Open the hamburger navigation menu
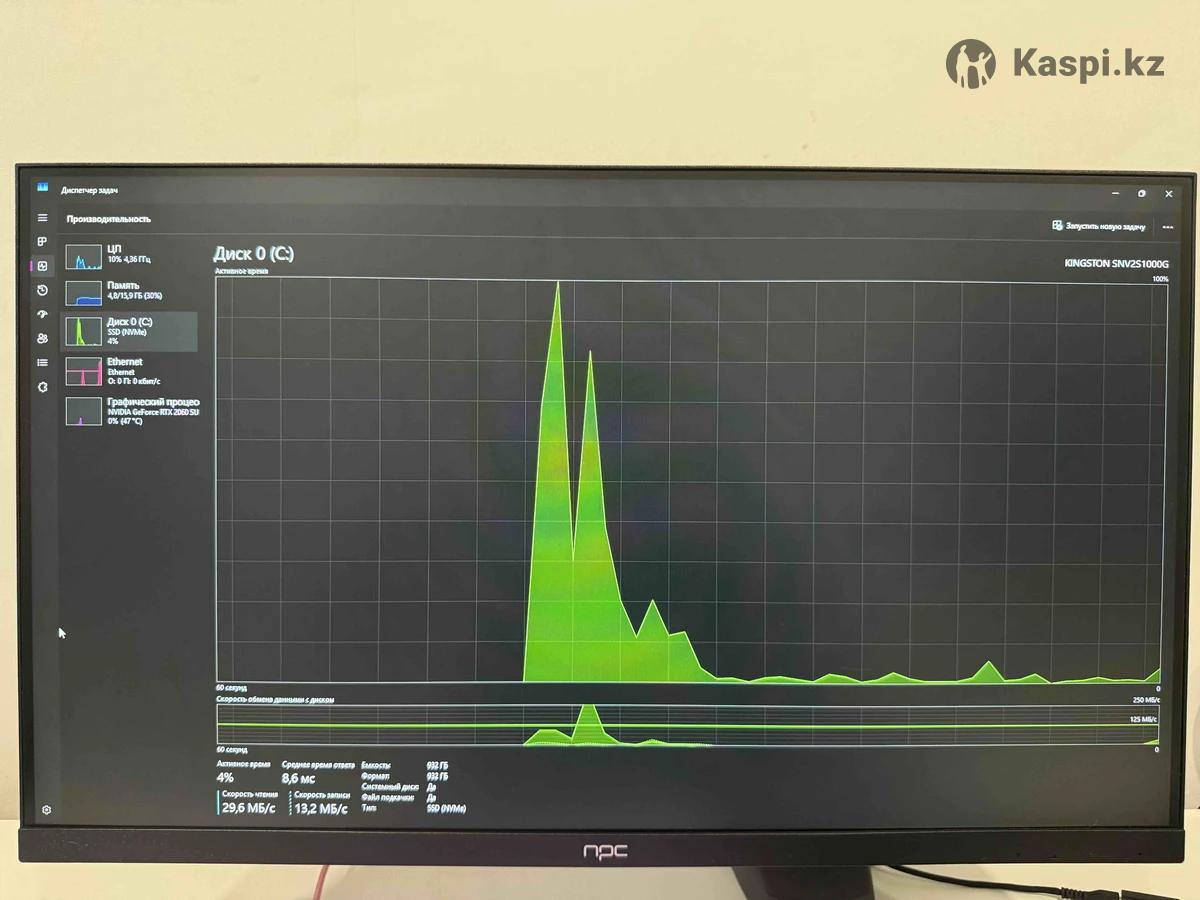 (x=42, y=217)
